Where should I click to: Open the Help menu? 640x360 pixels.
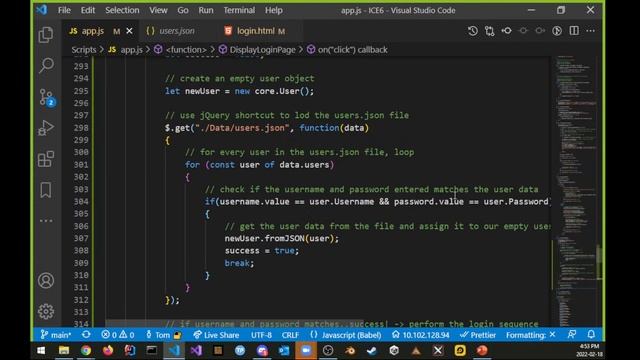pyautogui.click(x=273, y=10)
